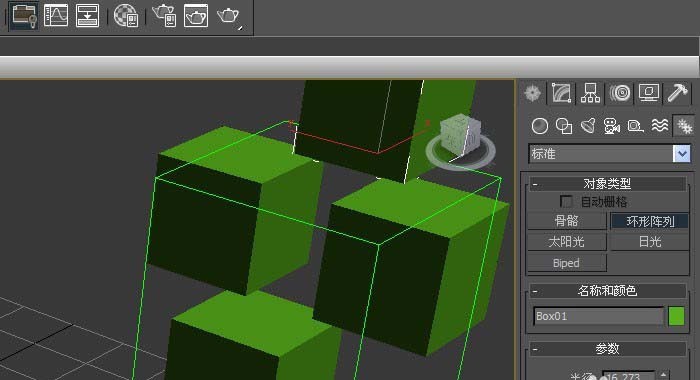Click the 太阳光 button

pos(567,242)
